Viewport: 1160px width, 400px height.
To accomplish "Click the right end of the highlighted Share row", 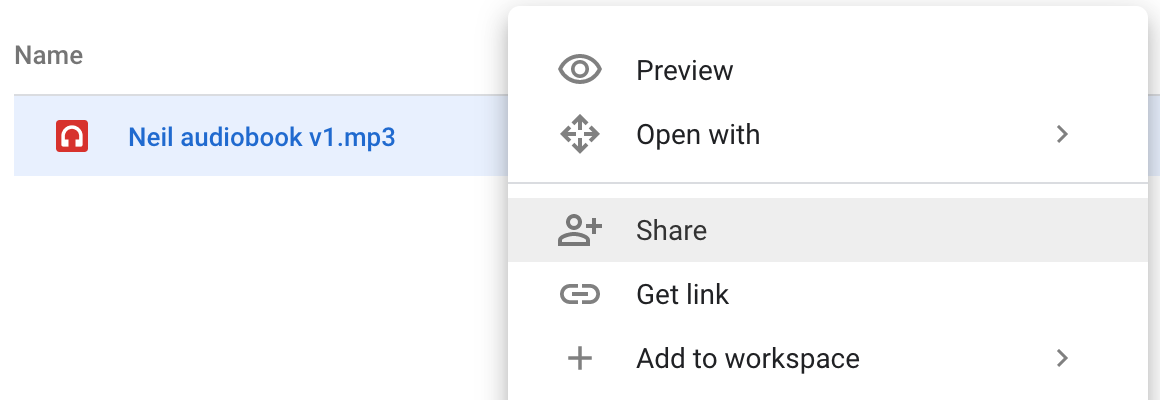I will point(1036,230).
